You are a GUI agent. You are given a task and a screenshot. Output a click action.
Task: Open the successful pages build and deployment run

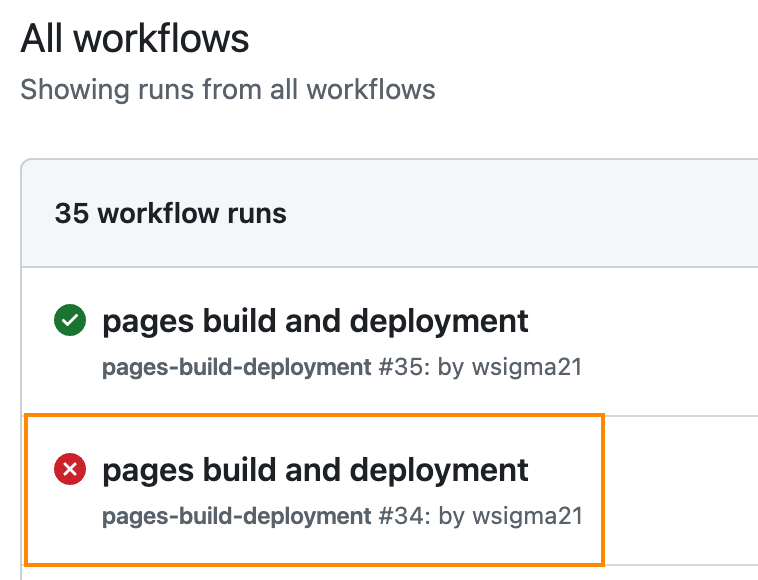pyautogui.click(x=315, y=321)
